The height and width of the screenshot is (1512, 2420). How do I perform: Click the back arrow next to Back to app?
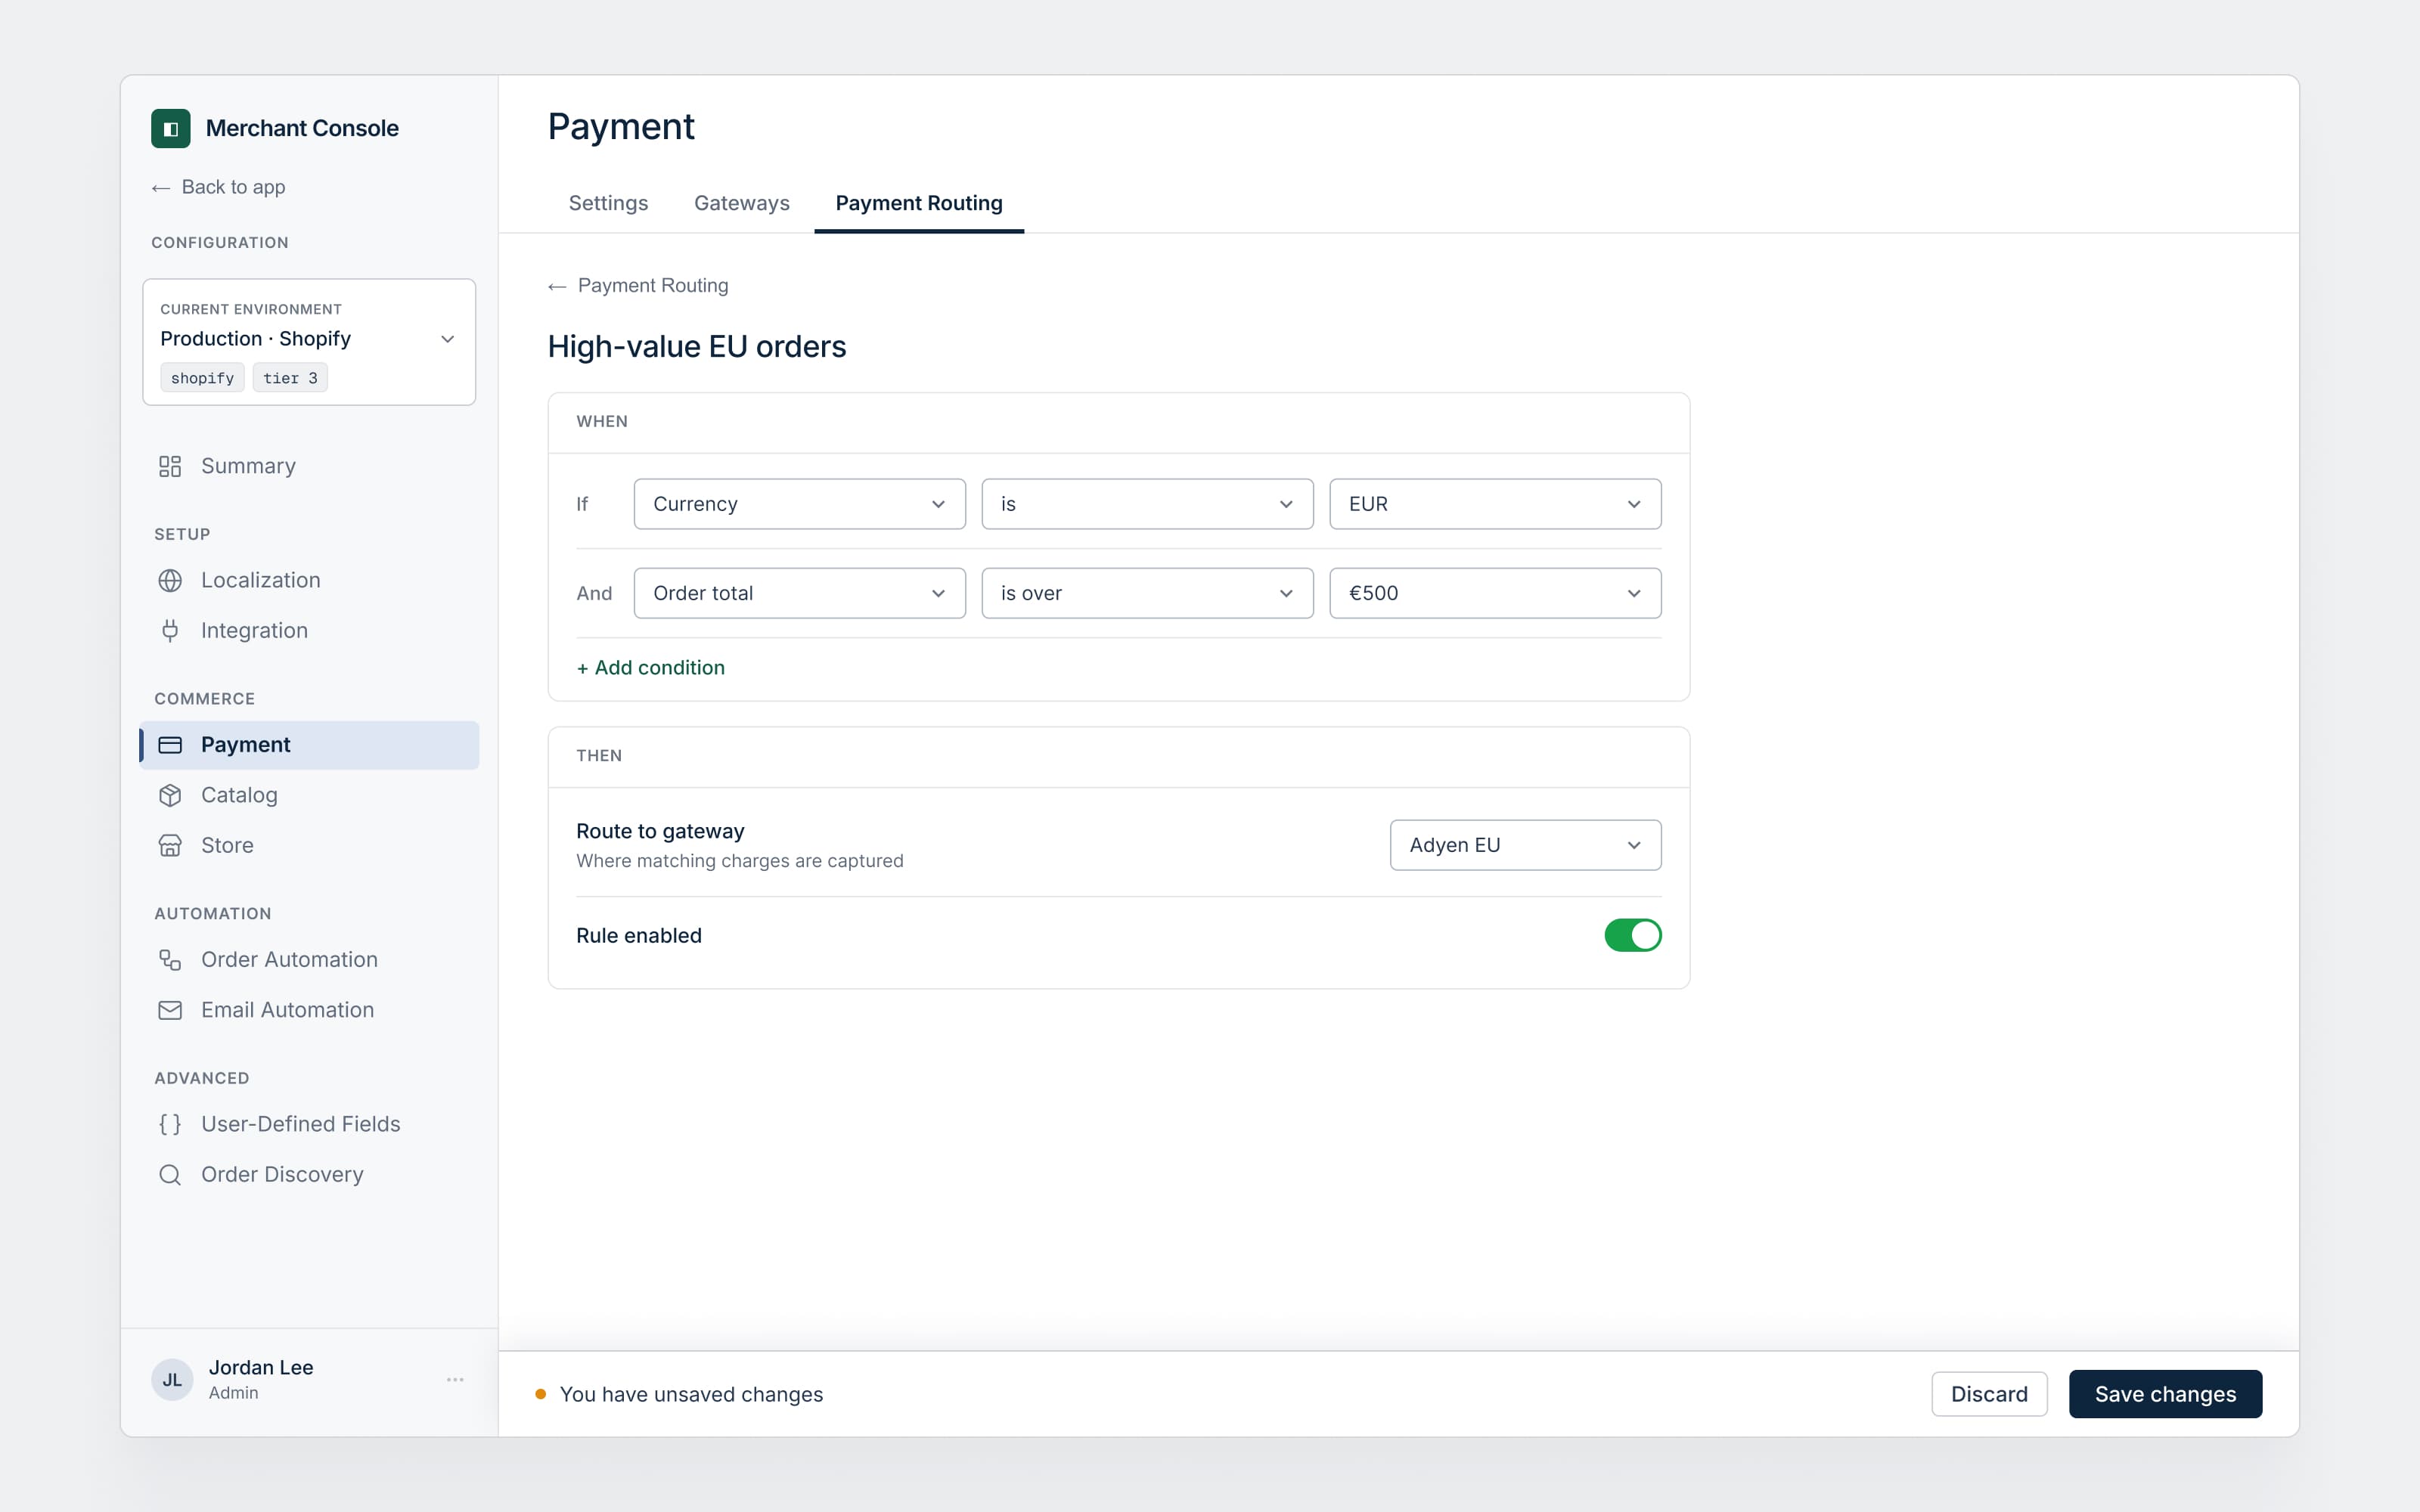tap(161, 188)
